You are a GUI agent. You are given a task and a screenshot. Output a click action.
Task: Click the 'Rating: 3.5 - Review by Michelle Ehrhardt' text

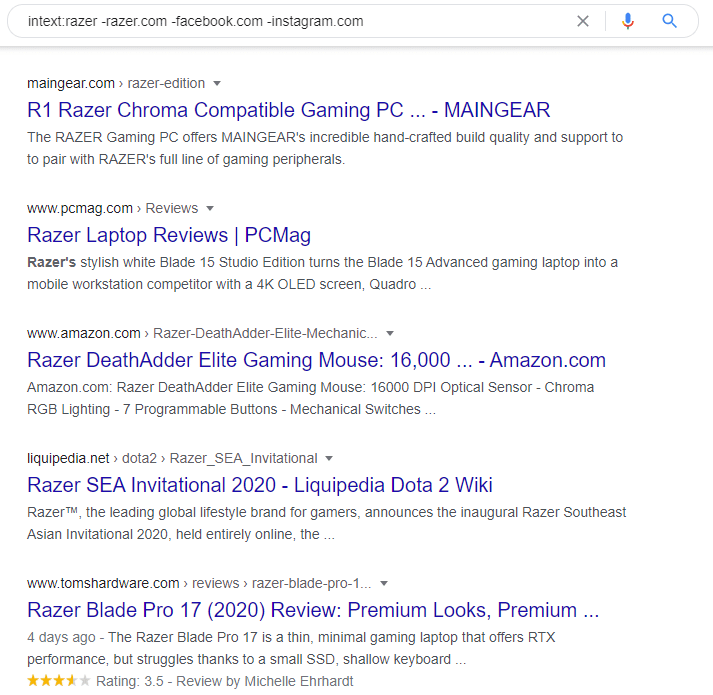click(x=225, y=681)
